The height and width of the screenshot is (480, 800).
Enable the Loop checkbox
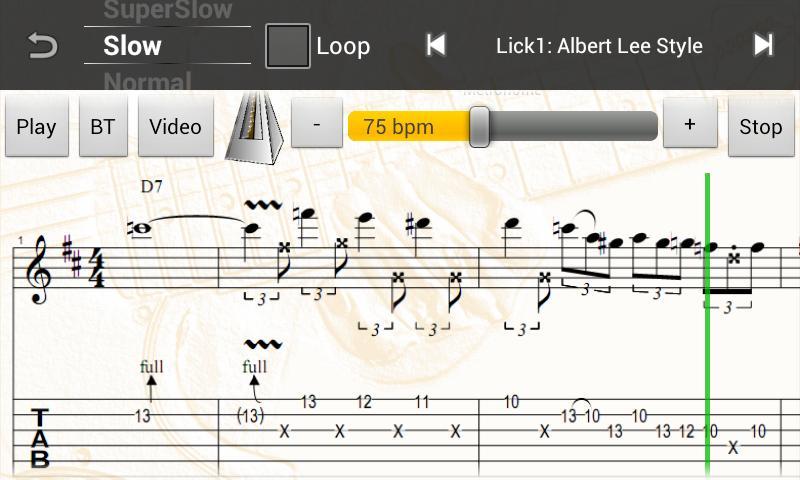click(x=288, y=46)
